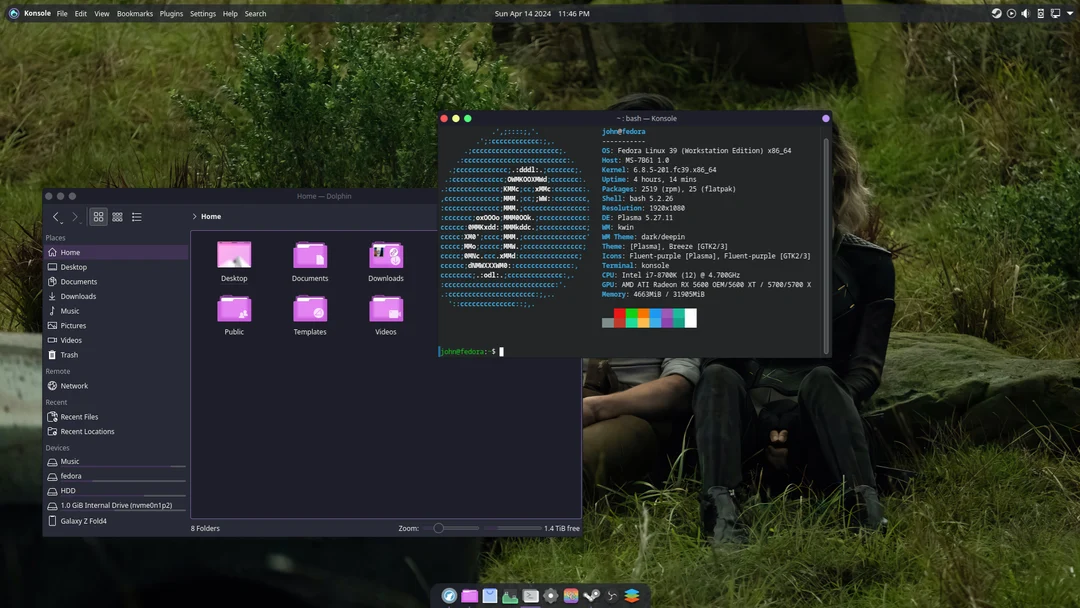Open the 1.0 GiB Internal Drive device

113,505
